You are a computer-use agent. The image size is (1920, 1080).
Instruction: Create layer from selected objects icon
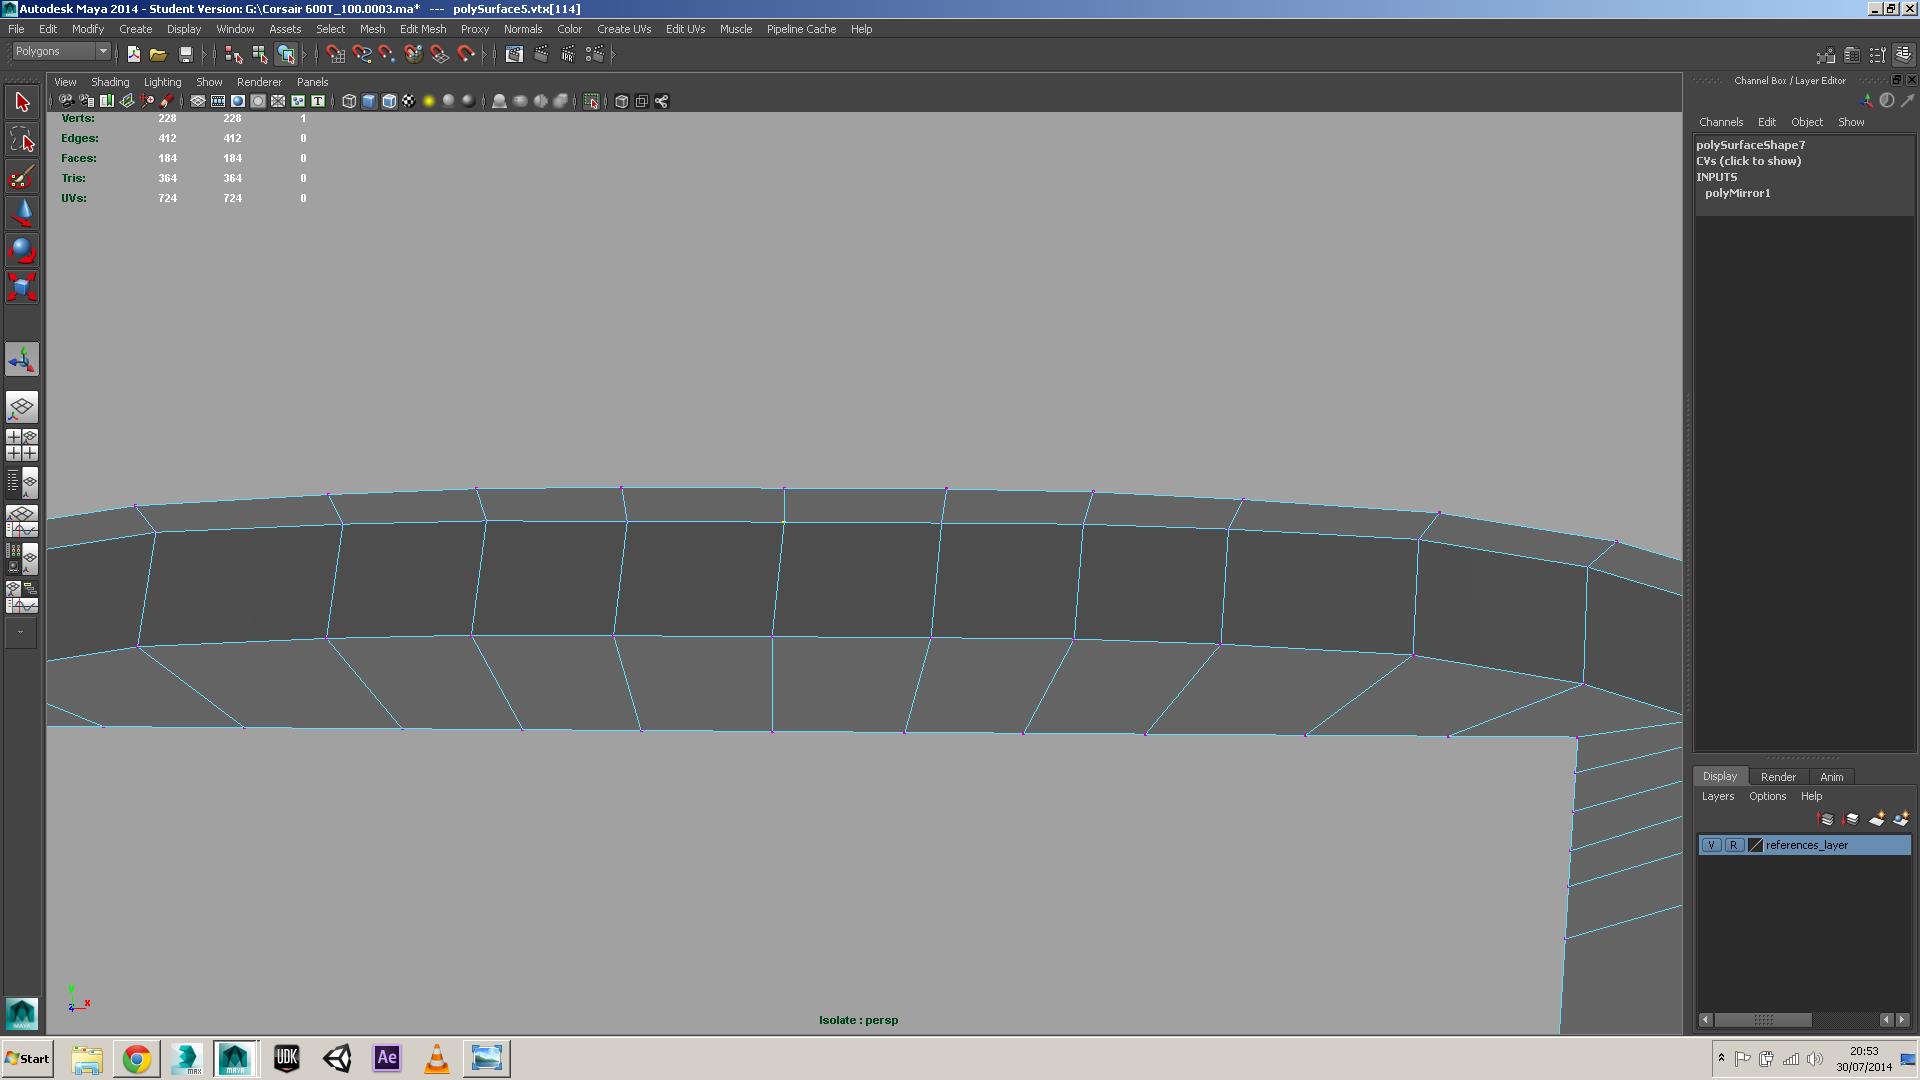1900,820
